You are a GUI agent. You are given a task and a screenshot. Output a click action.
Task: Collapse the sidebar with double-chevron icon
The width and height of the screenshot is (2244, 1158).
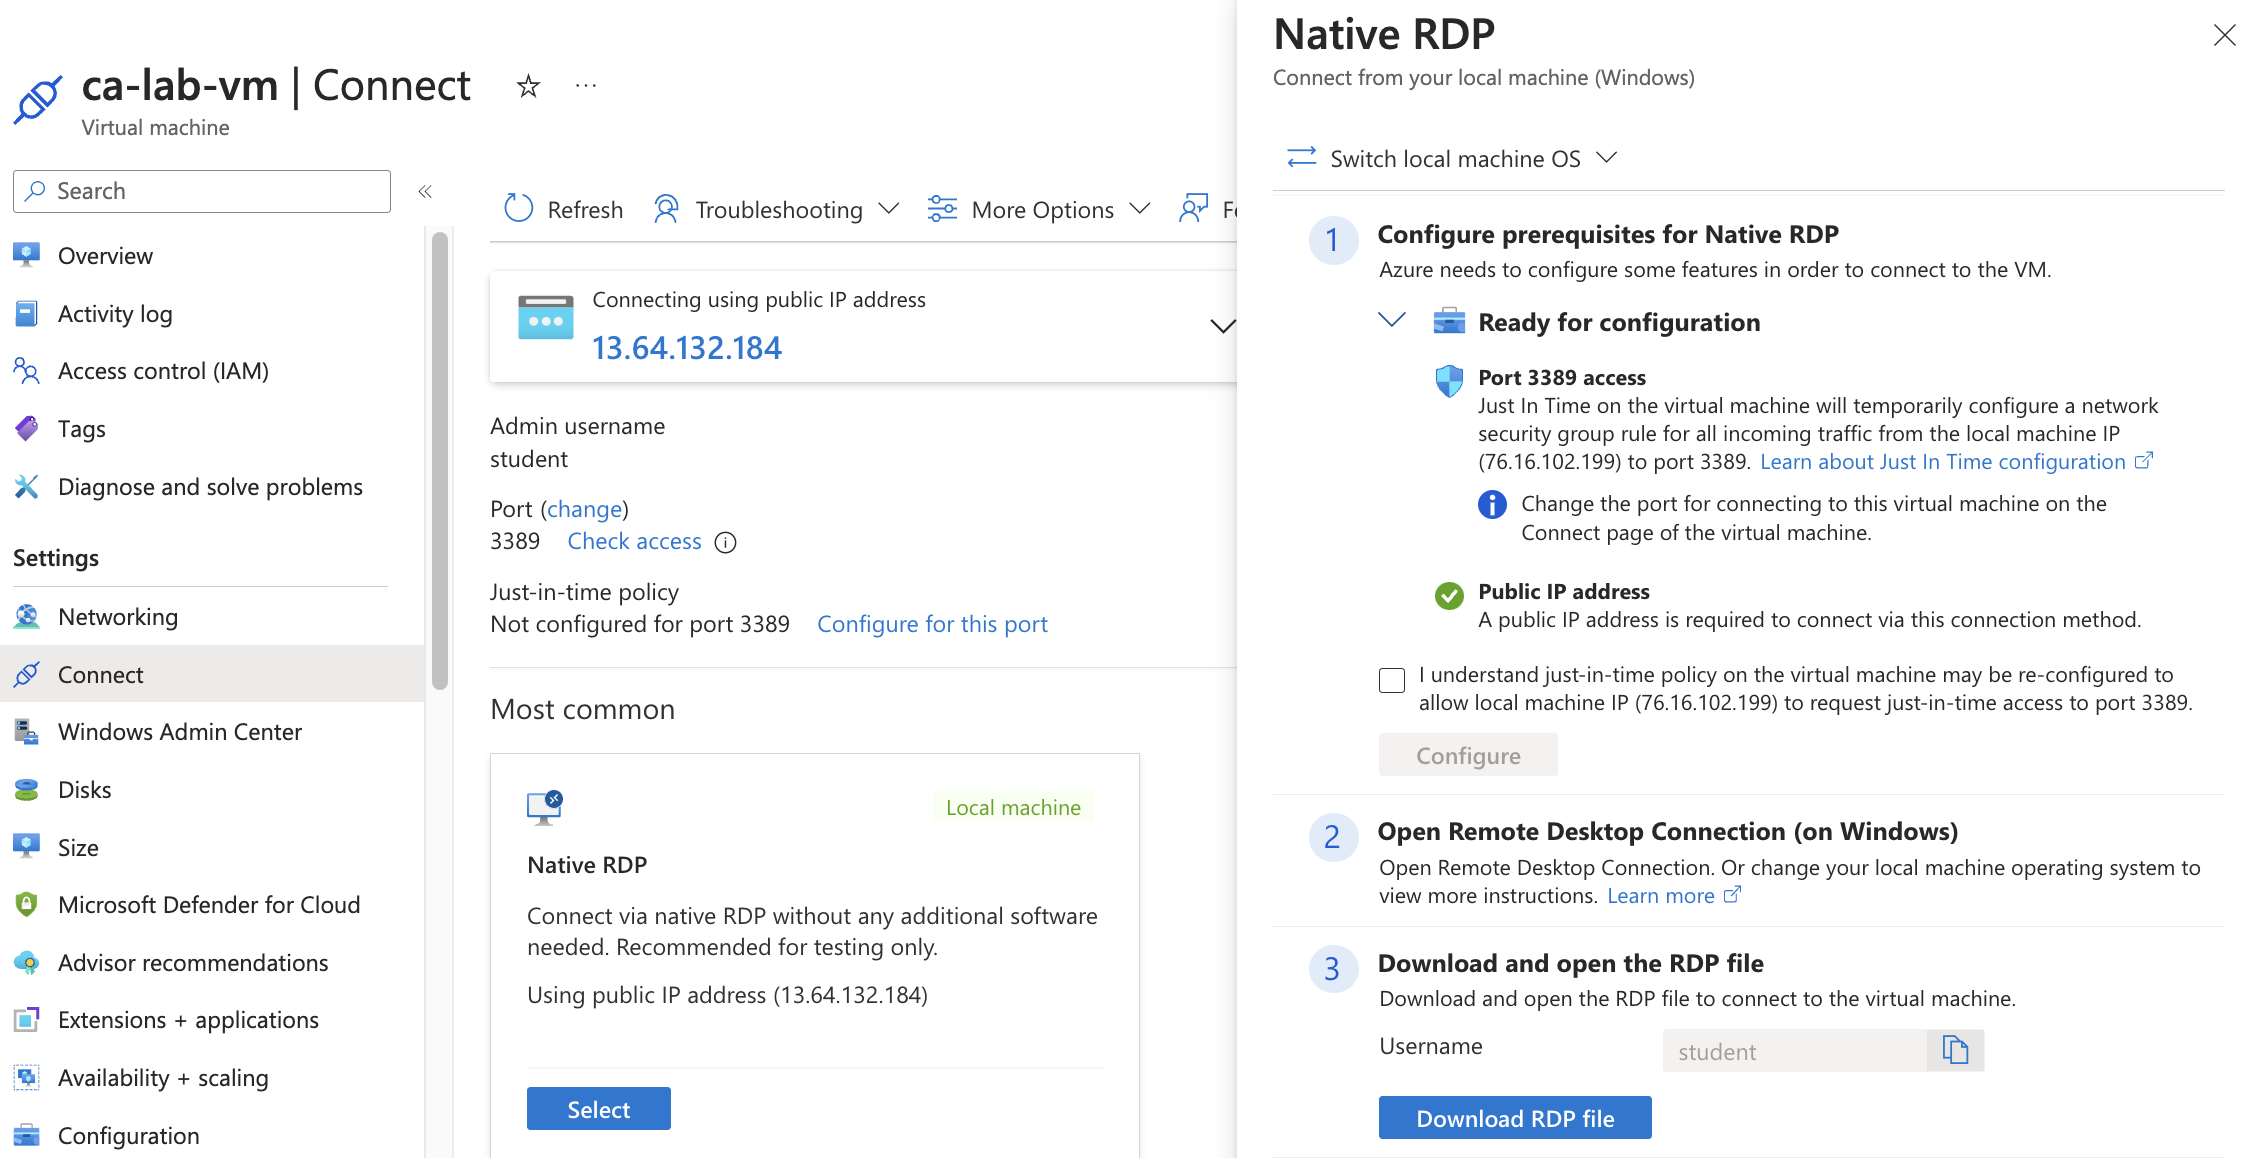coord(425,191)
